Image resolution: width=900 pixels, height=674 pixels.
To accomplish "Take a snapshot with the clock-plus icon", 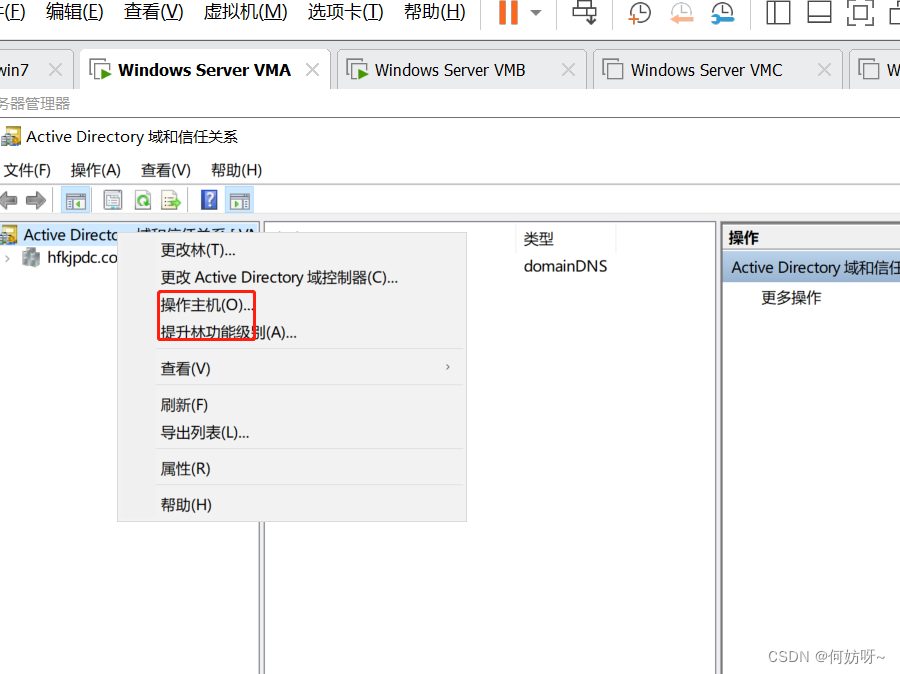I will 639,13.
